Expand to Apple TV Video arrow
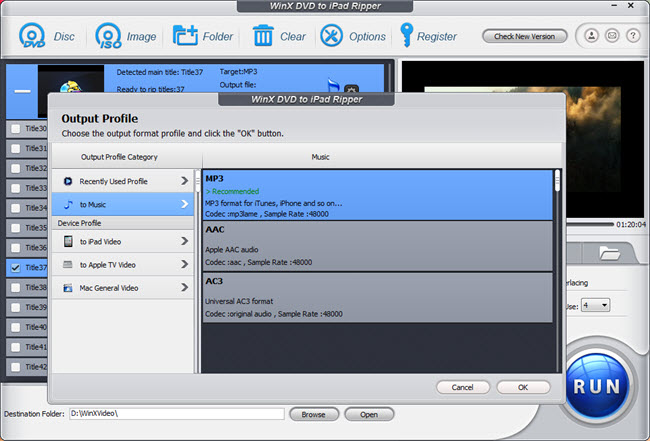This screenshot has height=441, width=650. (184, 264)
